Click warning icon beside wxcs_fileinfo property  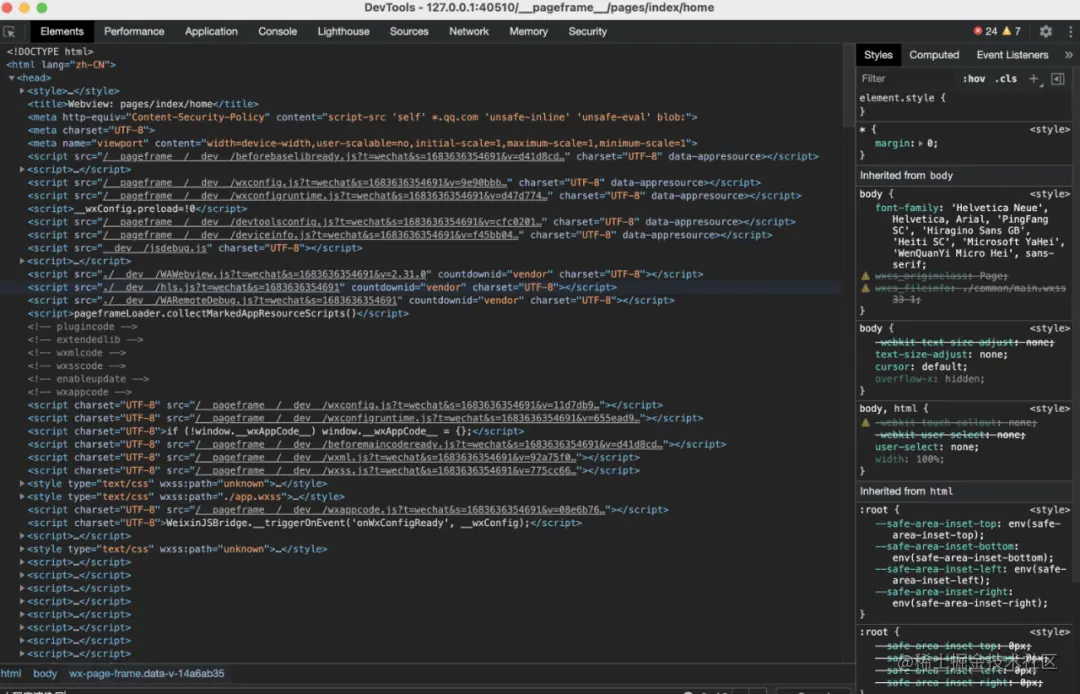pyautogui.click(x=865, y=288)
